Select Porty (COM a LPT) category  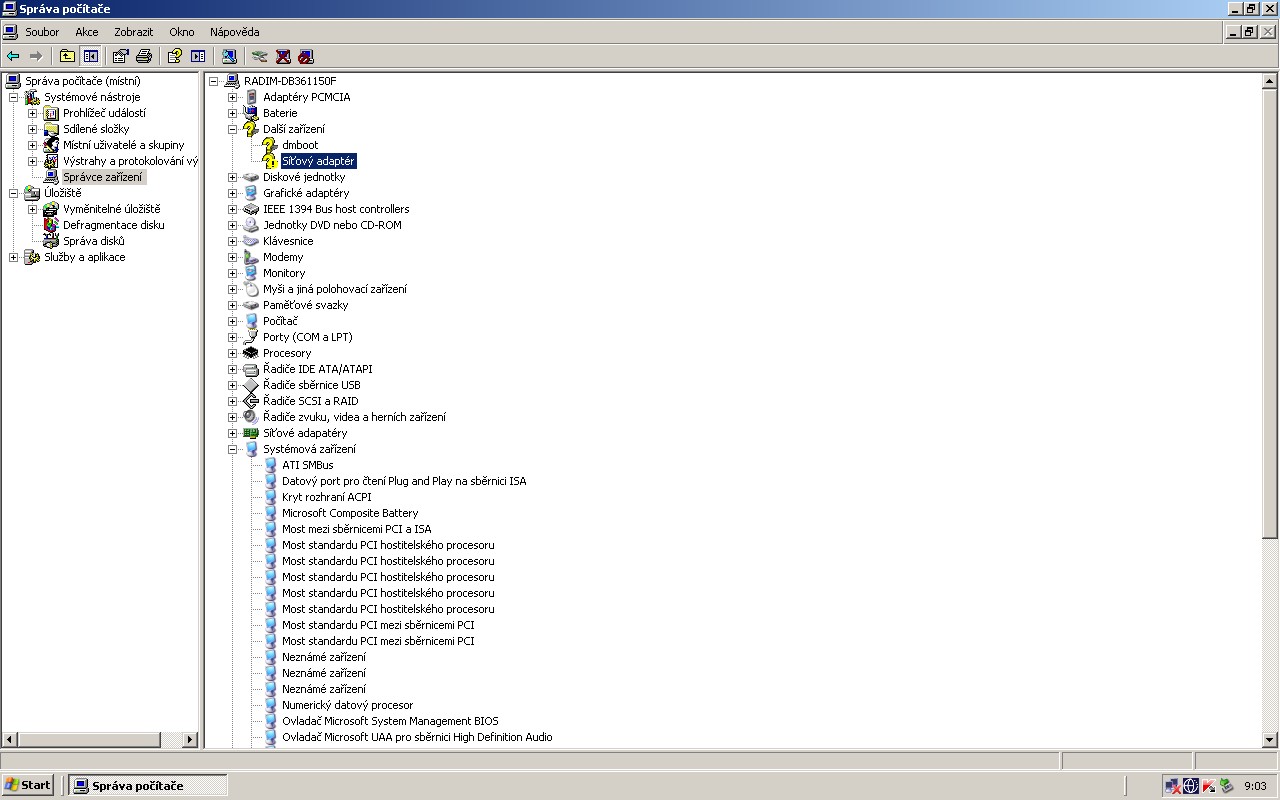308,337
